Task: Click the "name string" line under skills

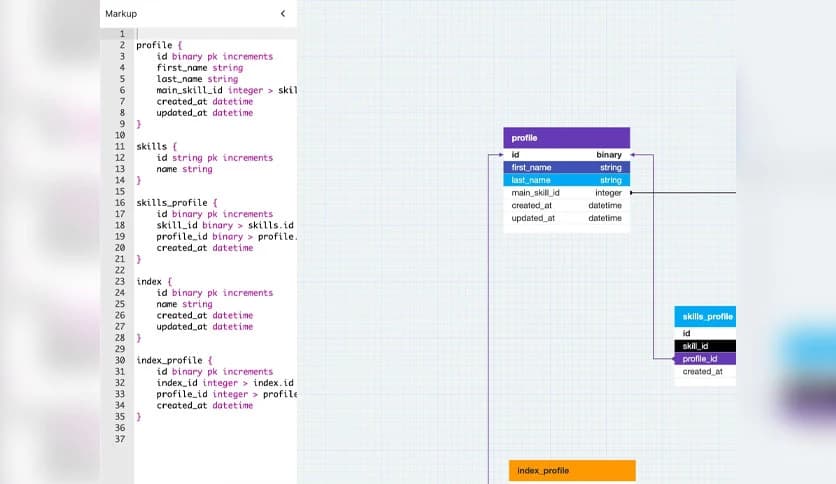Action: tap(184, 169)
